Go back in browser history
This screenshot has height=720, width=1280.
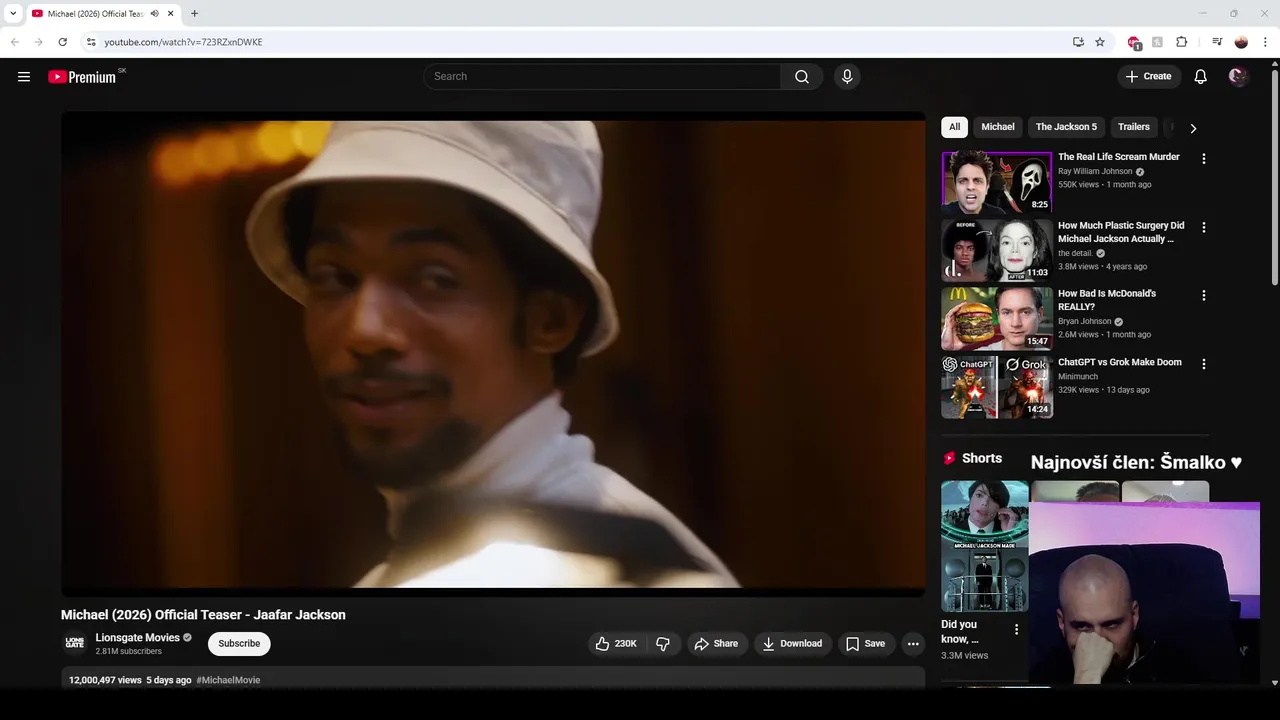click(x=14, y=42)
